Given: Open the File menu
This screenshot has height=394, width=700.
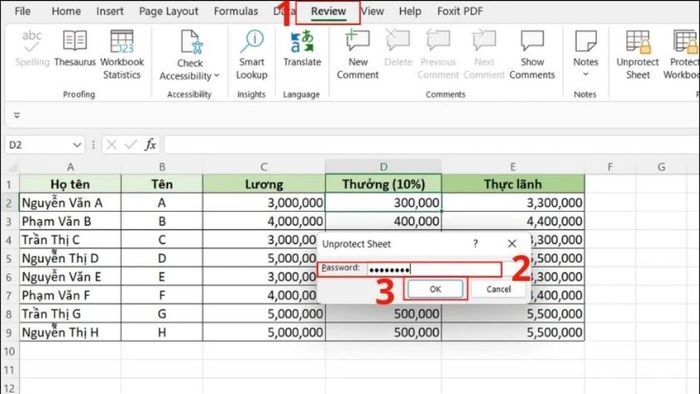Looking at the screenshot, I should pyautogui.click(x=22, y=11).
